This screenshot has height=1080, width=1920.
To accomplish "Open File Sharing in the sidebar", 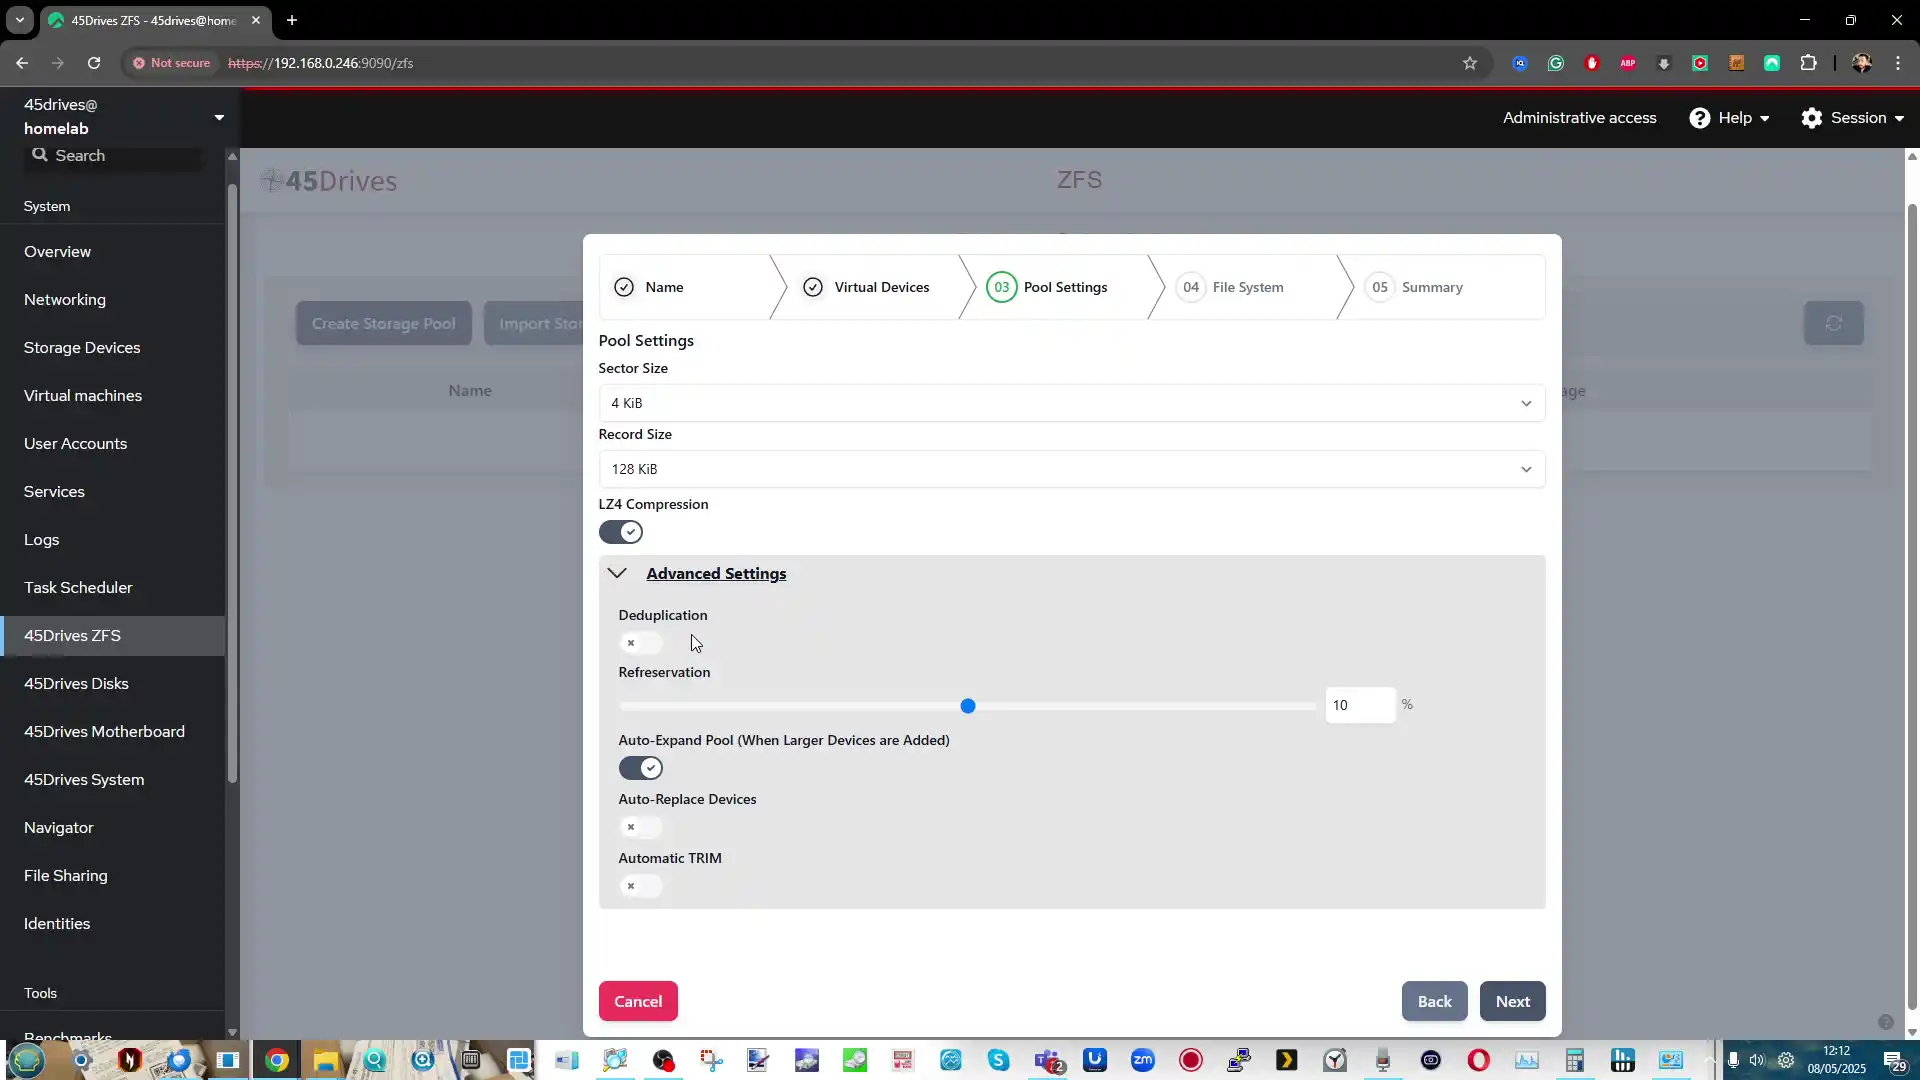I will 112,876.
